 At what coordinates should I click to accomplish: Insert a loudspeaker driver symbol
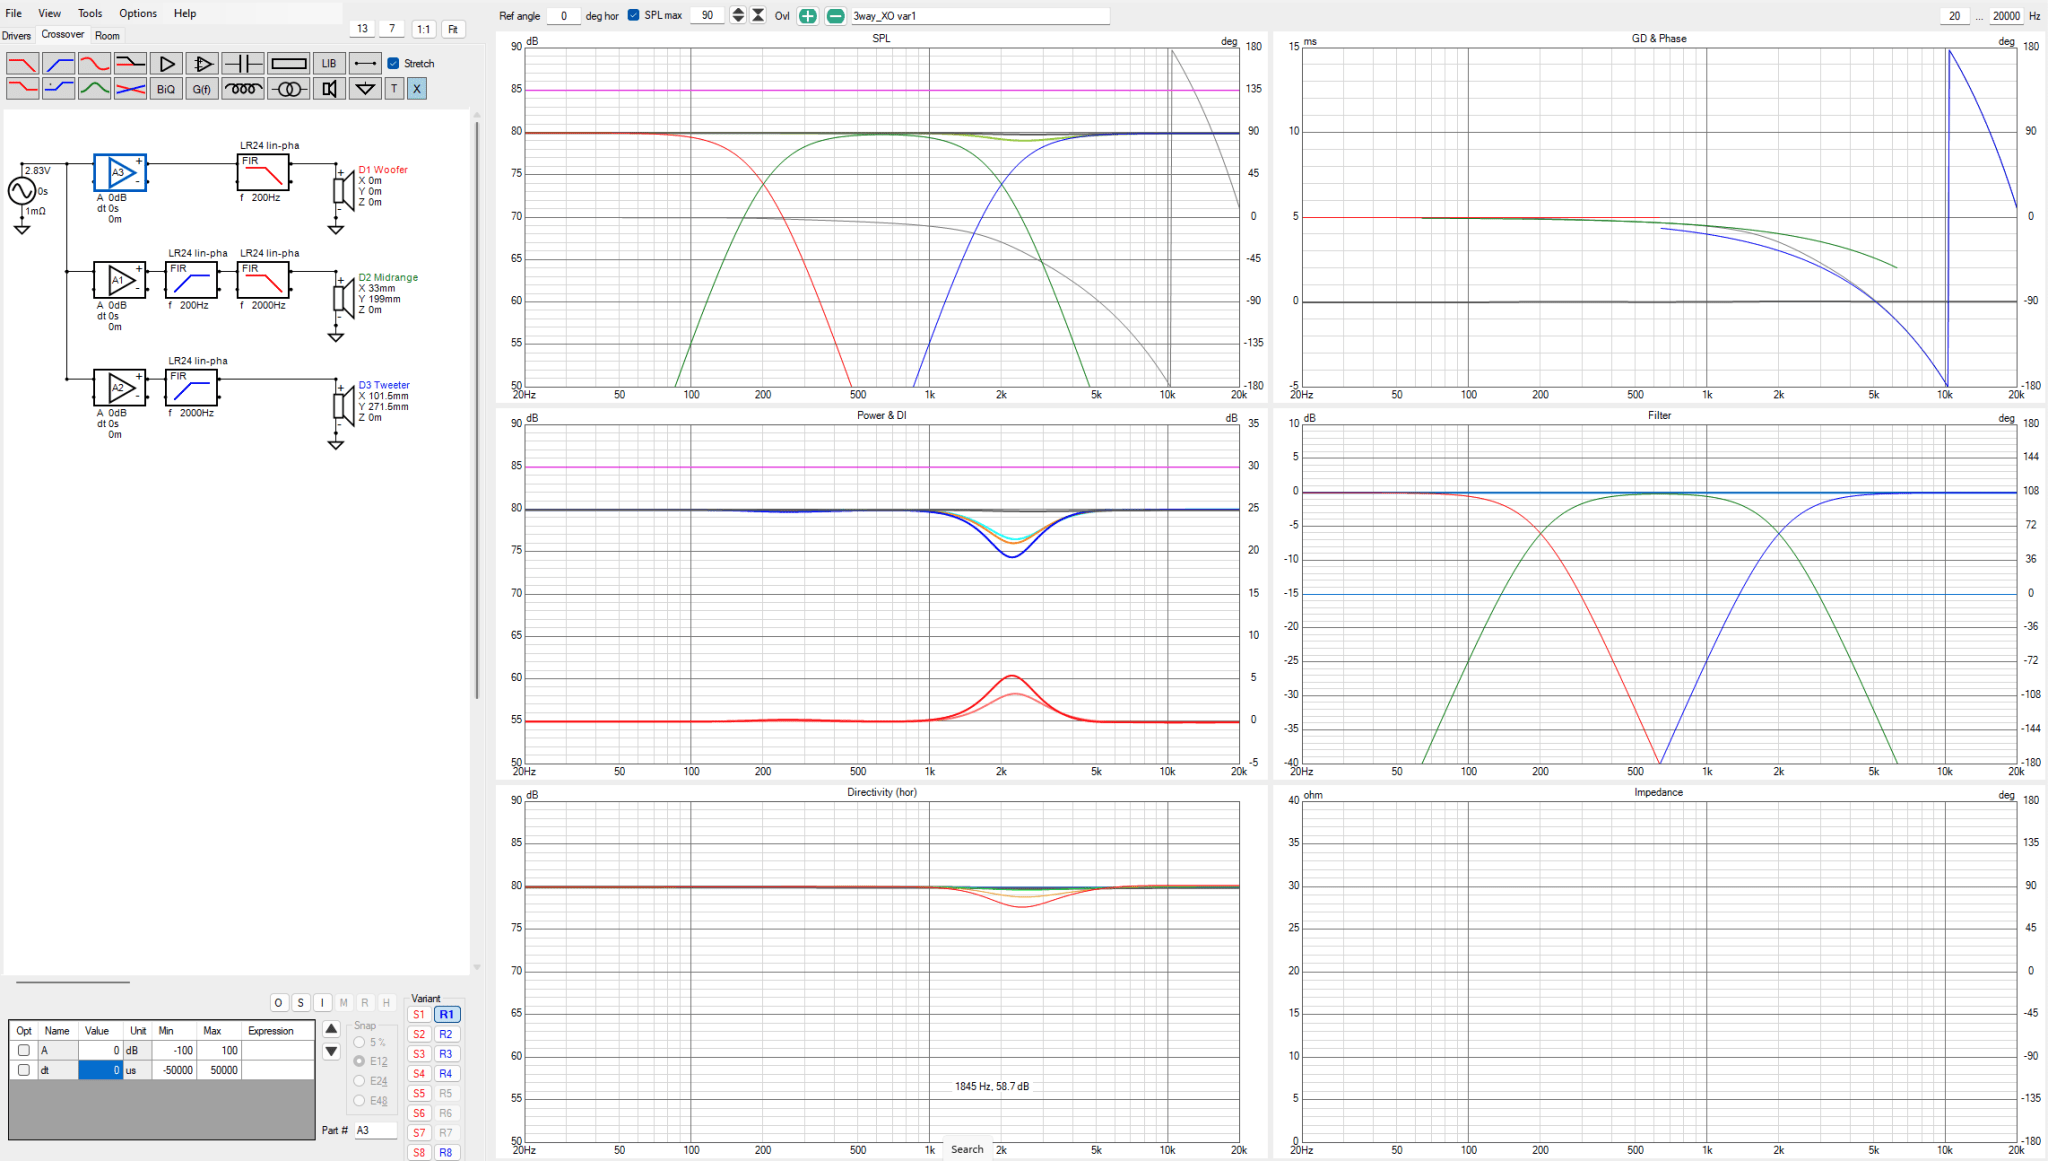click(329, 89)
